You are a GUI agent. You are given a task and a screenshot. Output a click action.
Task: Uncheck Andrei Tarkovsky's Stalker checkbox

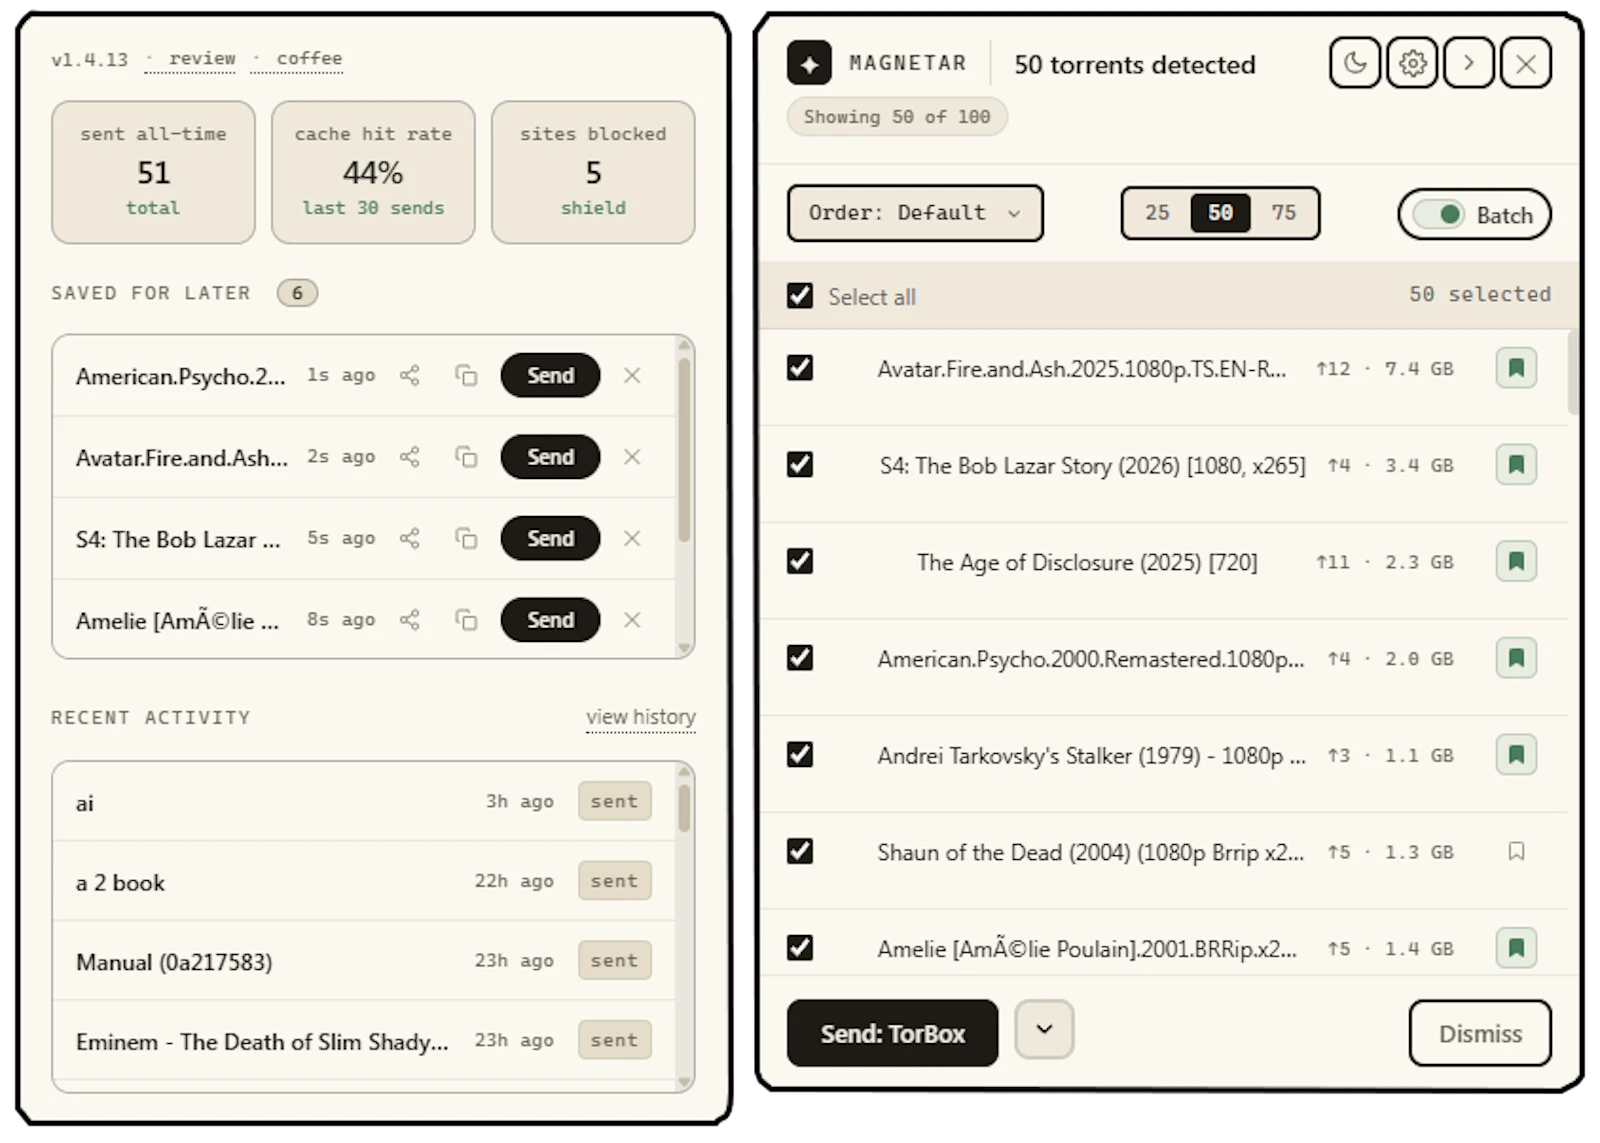point(800,755)
